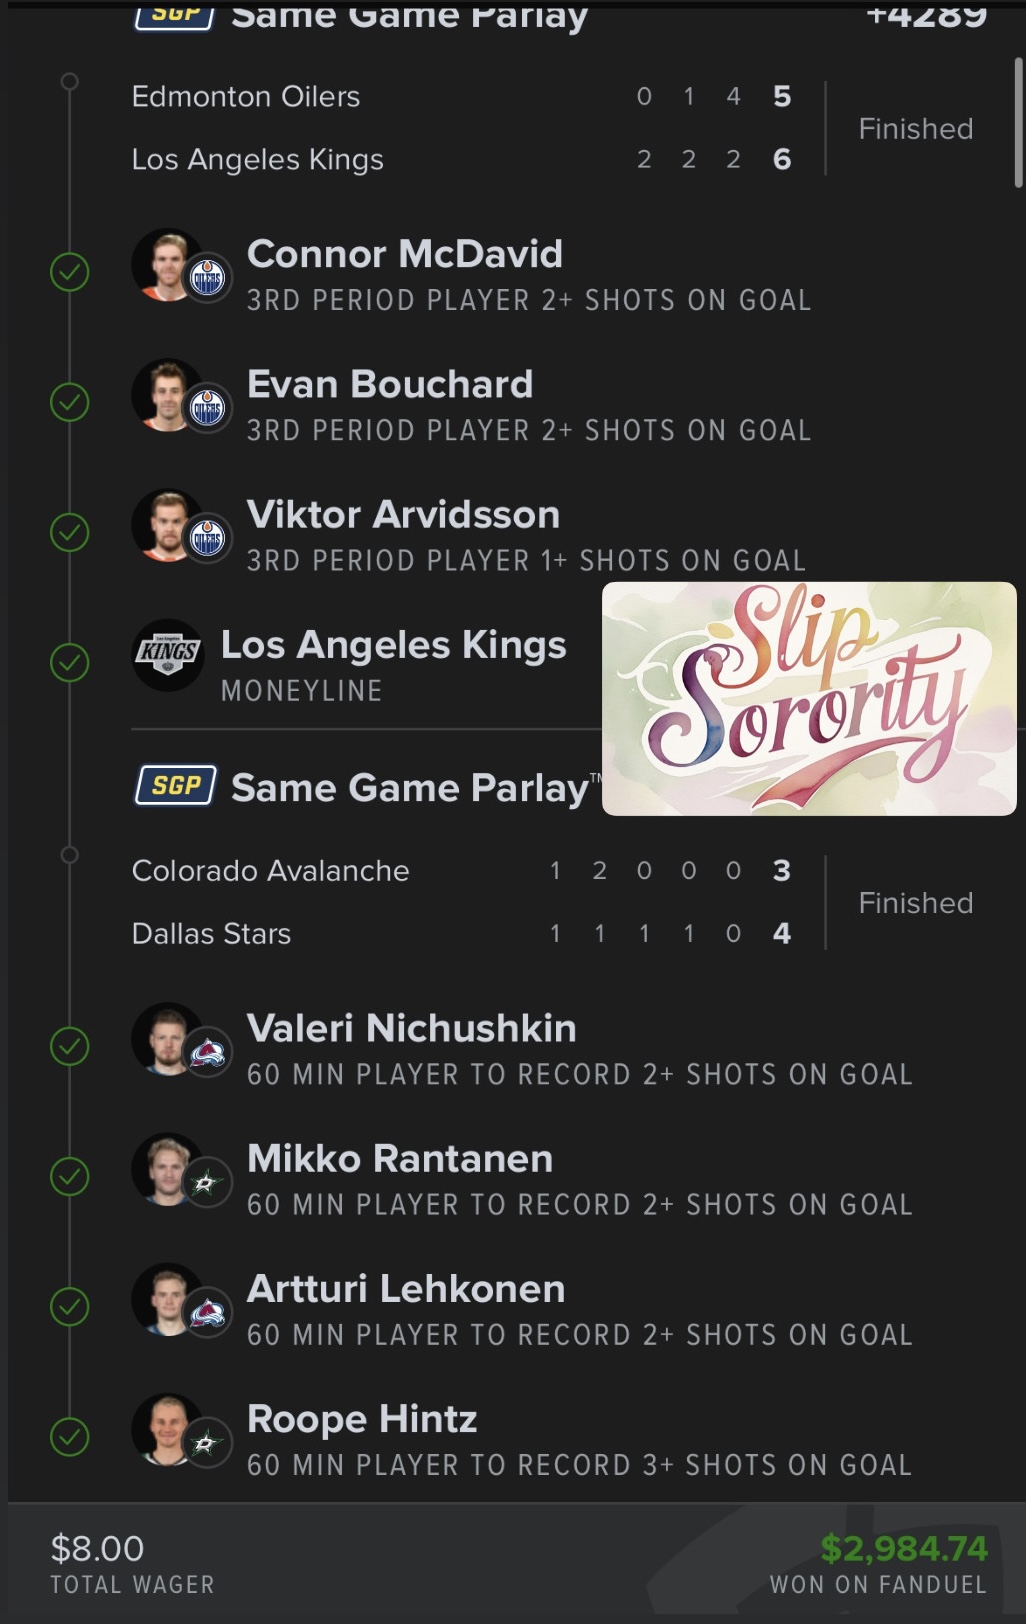Click the green checkmark beside Kings Moneyline
Viewport: 1026px width, 1624px height.
(70, 662)
